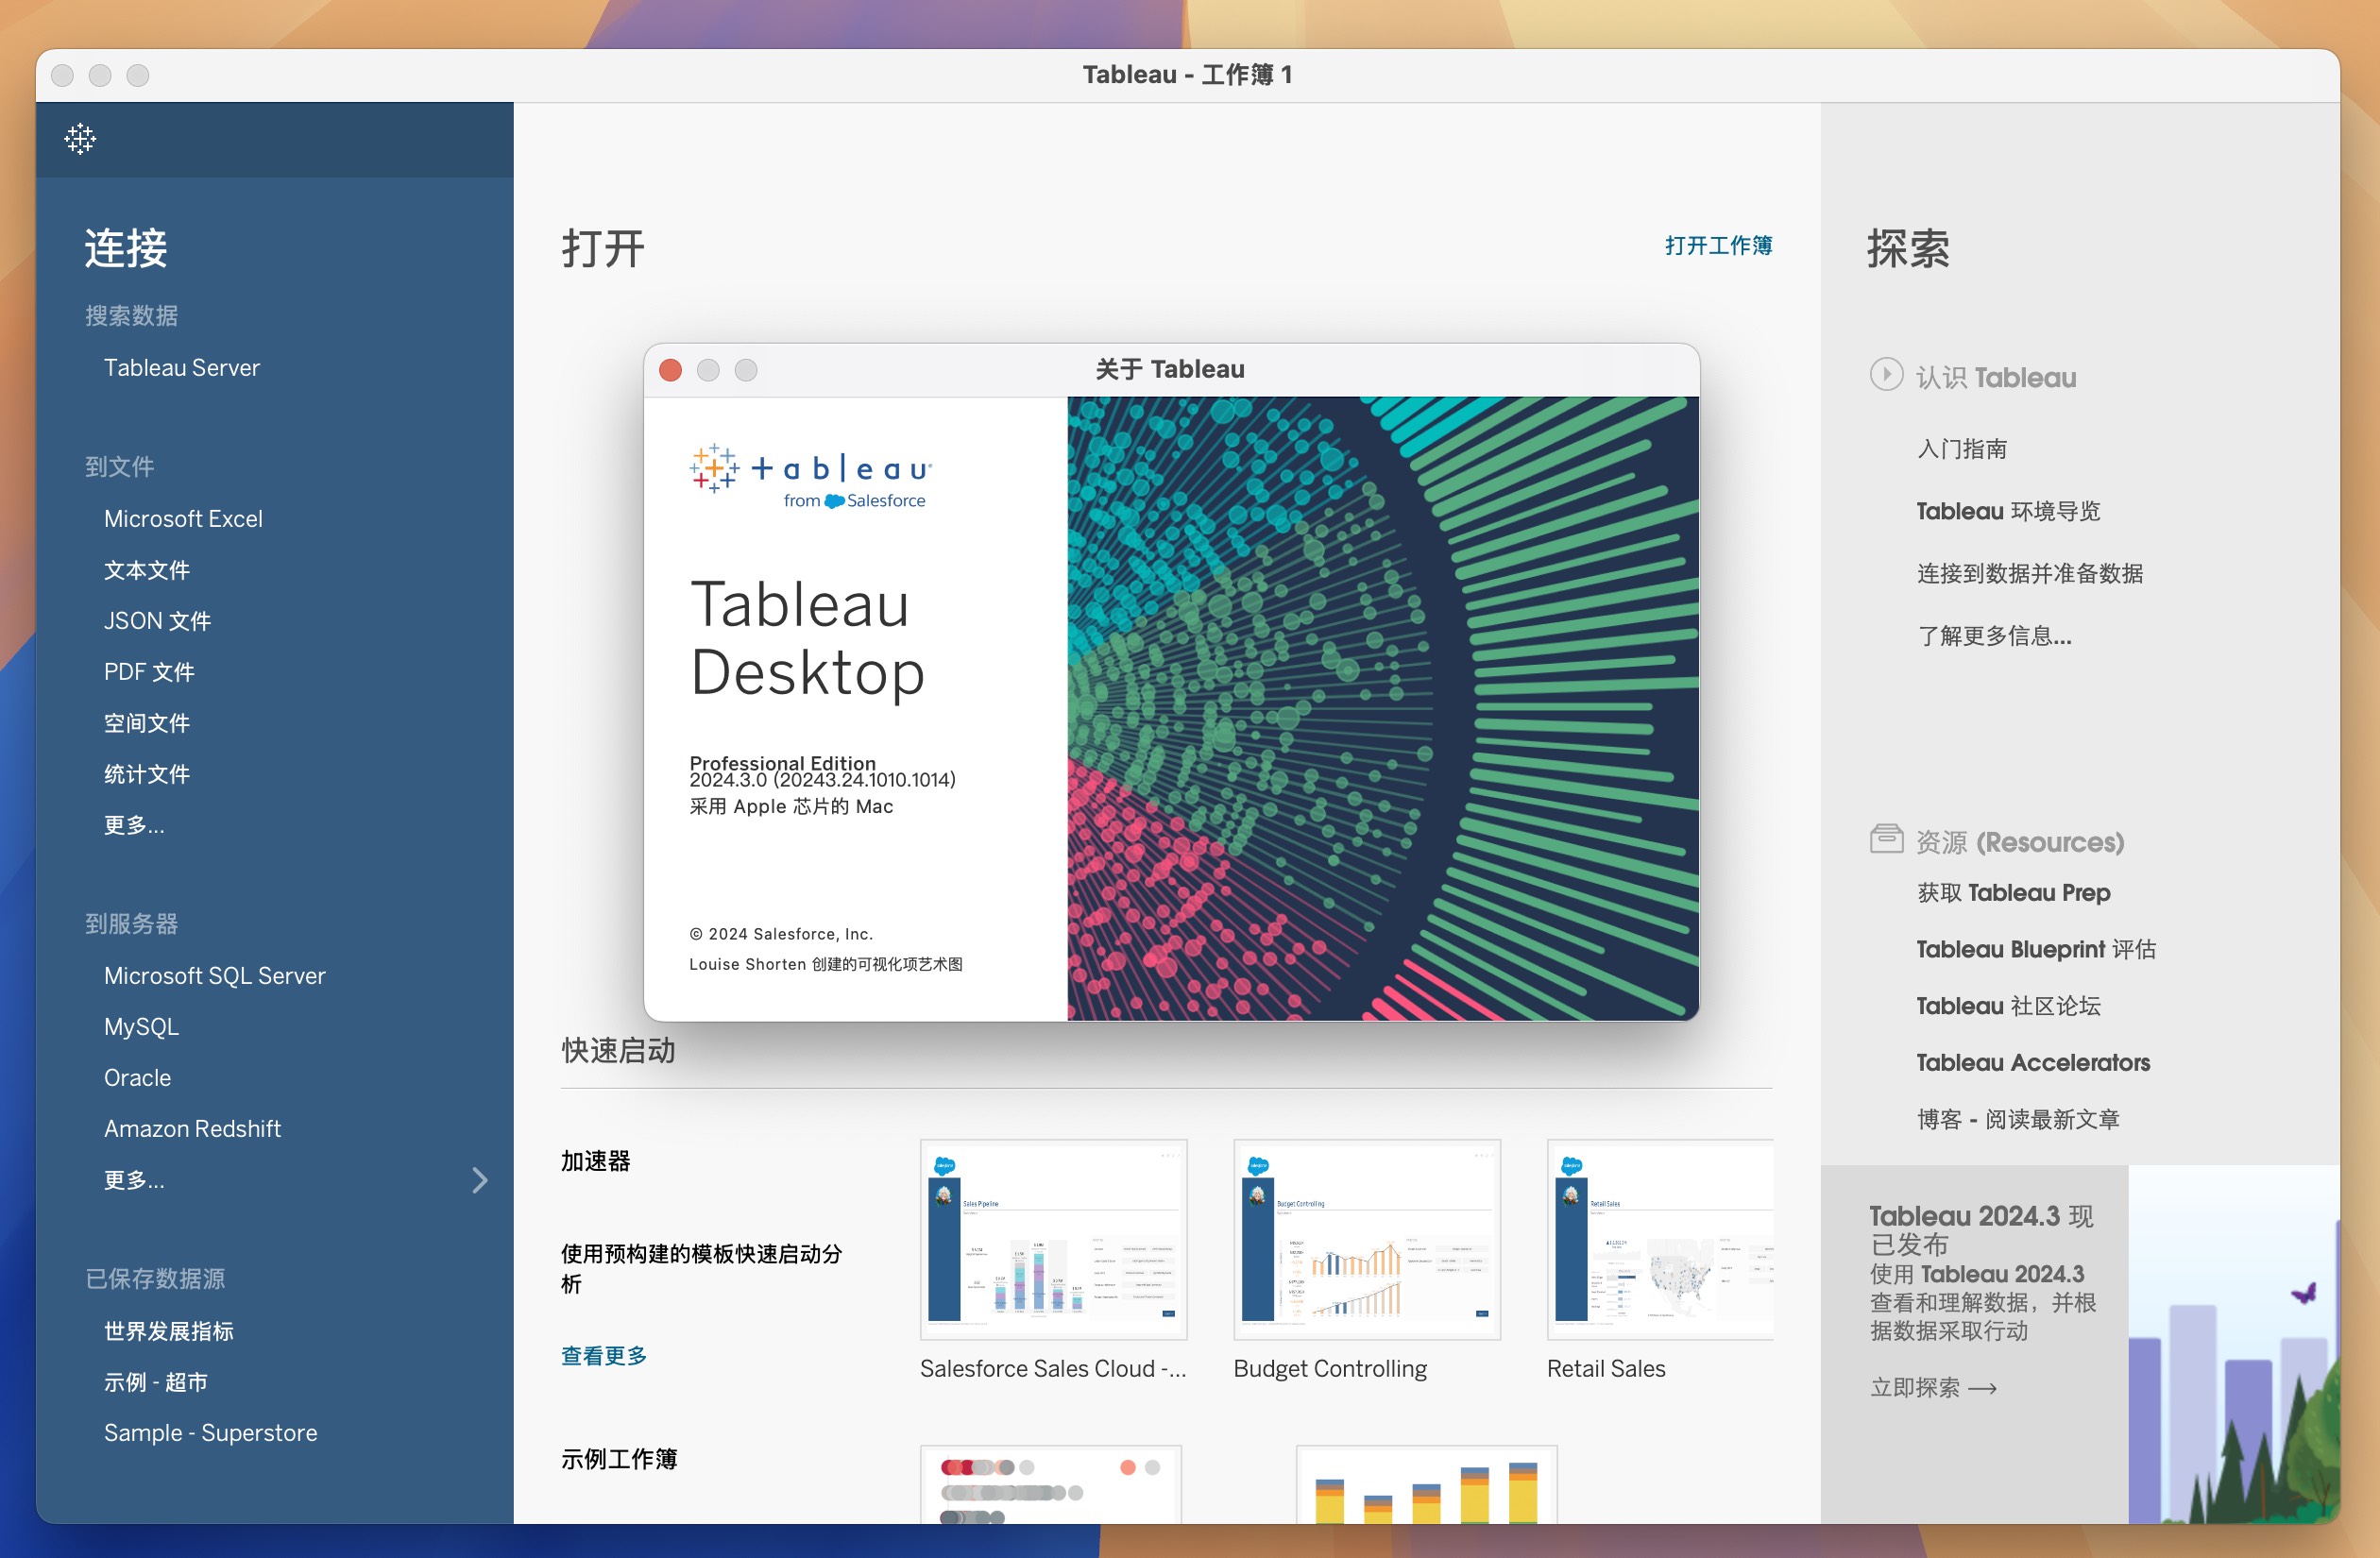Click the Louise Shorten artwork credit text
The image size is (2380, 1558).
[x=825, y=964]
